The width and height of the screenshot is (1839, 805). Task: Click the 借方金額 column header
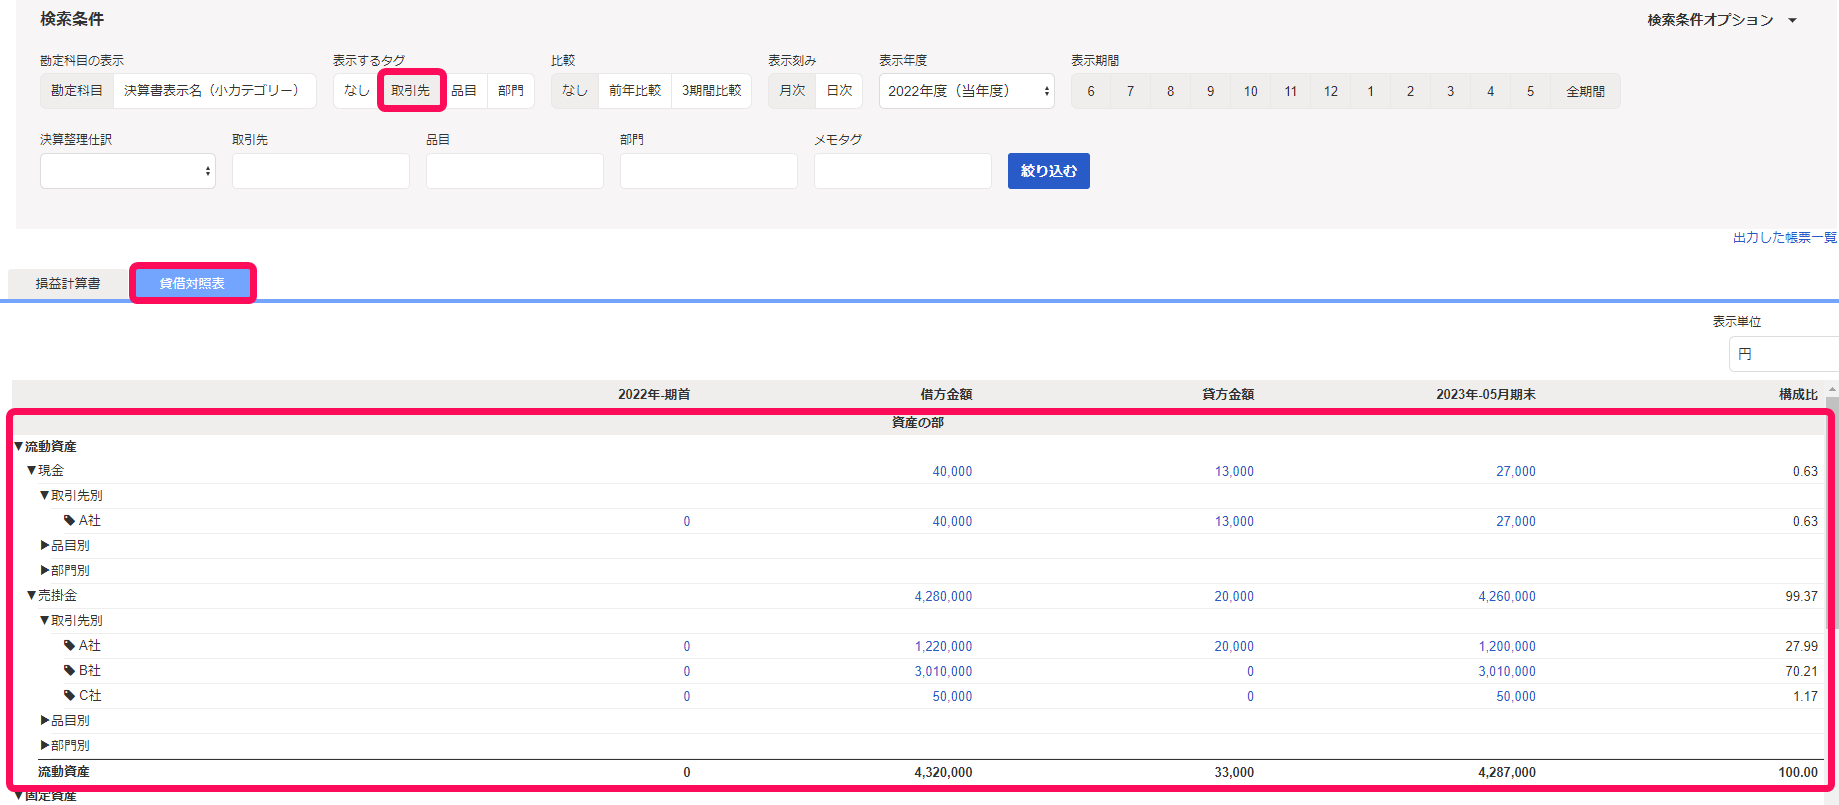946,394
